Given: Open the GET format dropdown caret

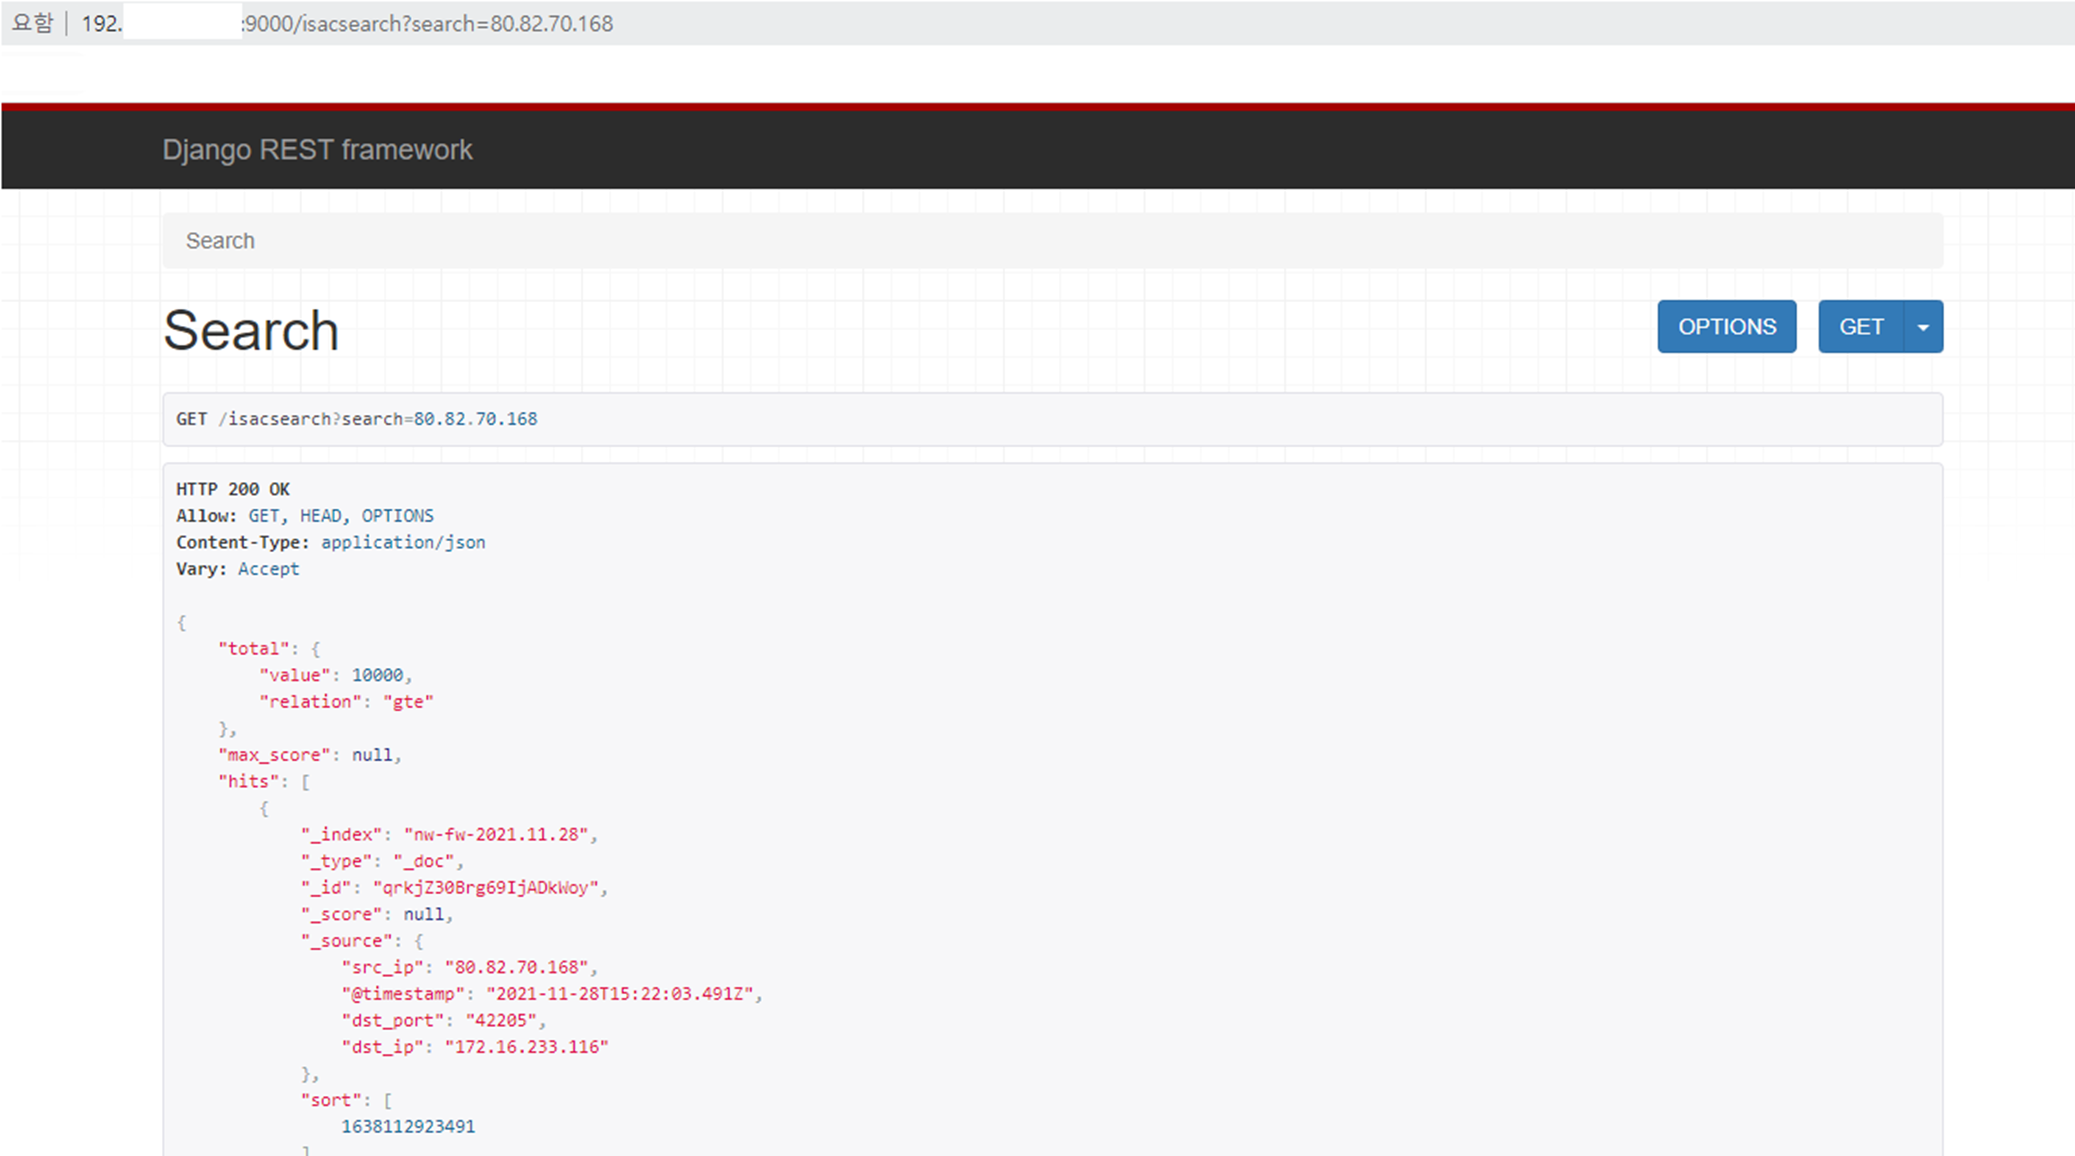Looking at the screenshot, I should tap(1923, 327).
